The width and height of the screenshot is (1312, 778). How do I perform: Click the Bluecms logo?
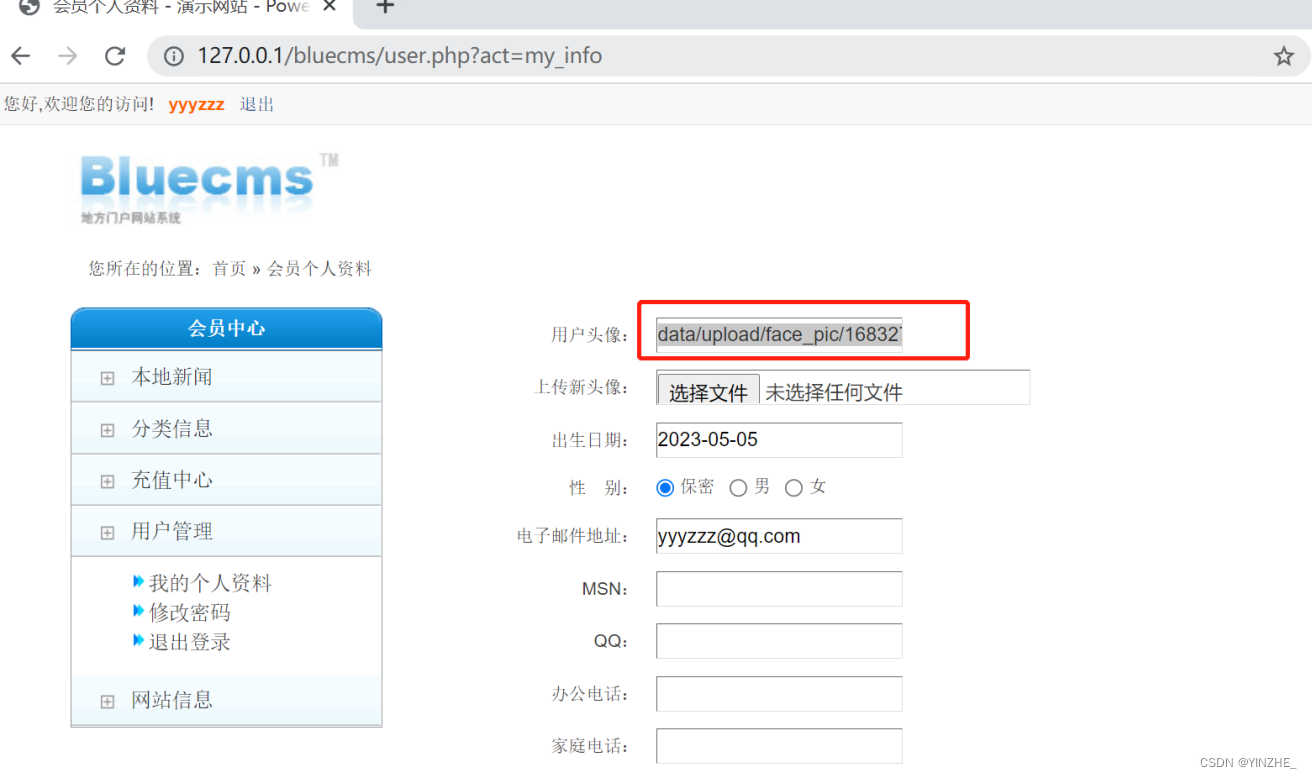click(x=208, y=189)
